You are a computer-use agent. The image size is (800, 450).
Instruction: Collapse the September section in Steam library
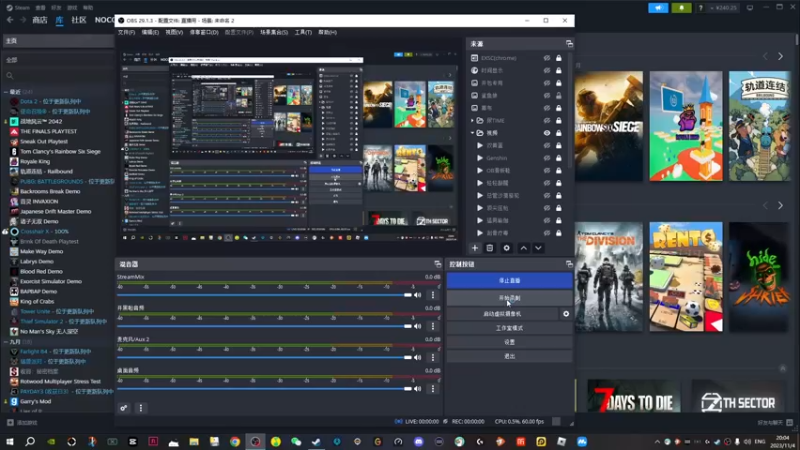click(6, 342)
